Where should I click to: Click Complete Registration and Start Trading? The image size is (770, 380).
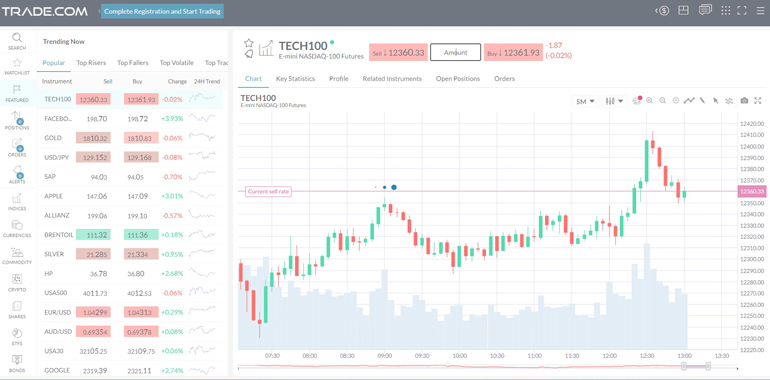pos(163,11)
